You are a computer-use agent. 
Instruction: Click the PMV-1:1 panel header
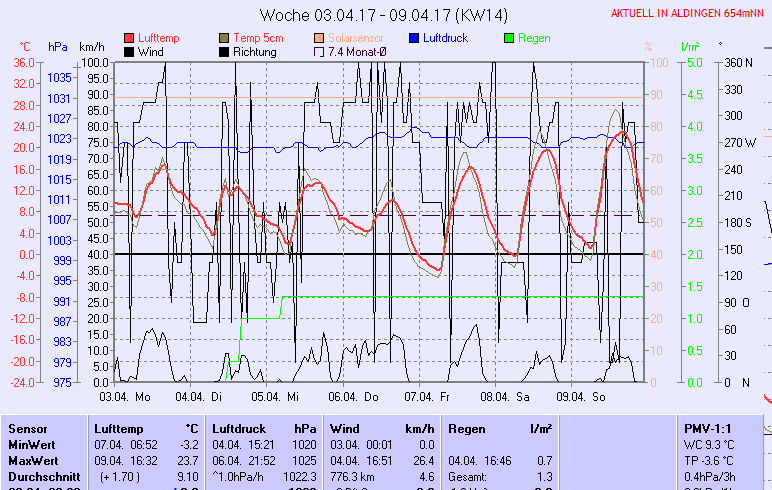point(706,428)
